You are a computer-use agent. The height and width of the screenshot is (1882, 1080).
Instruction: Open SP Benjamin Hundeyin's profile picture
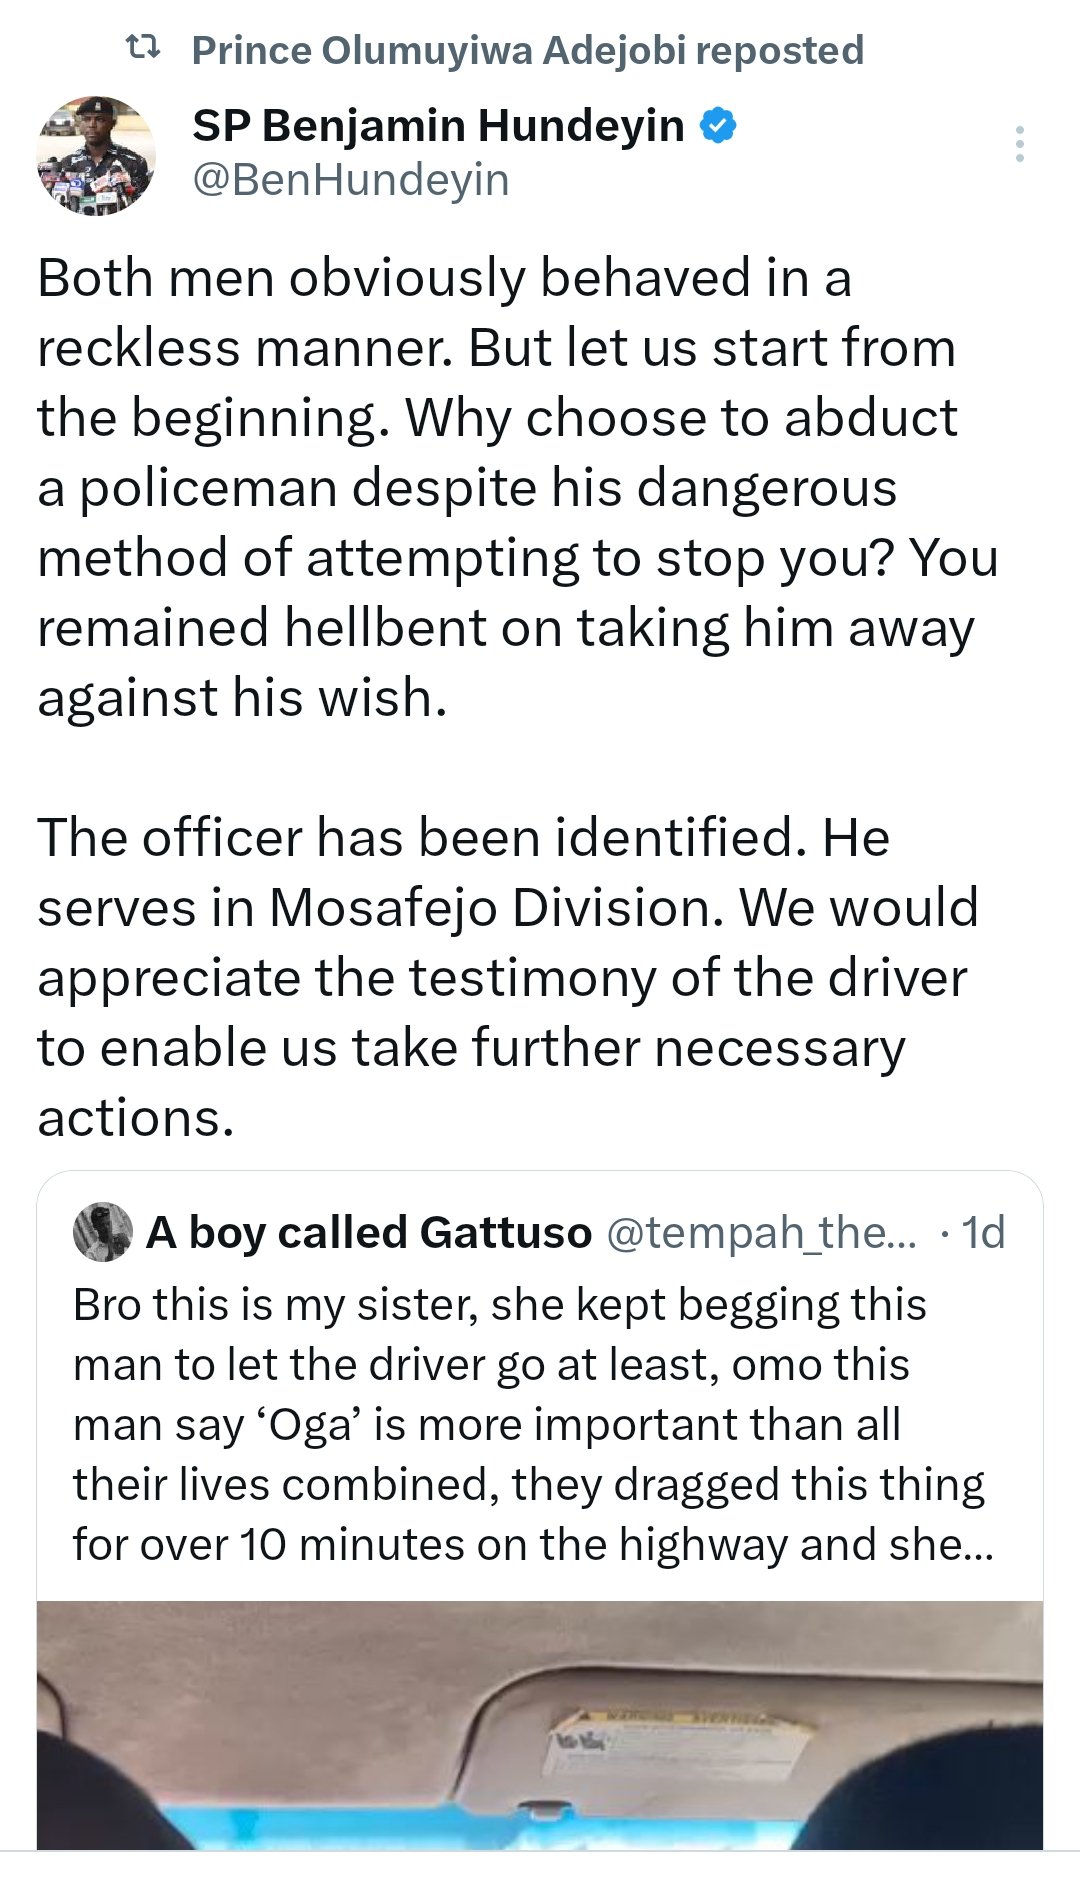(96, 156)
